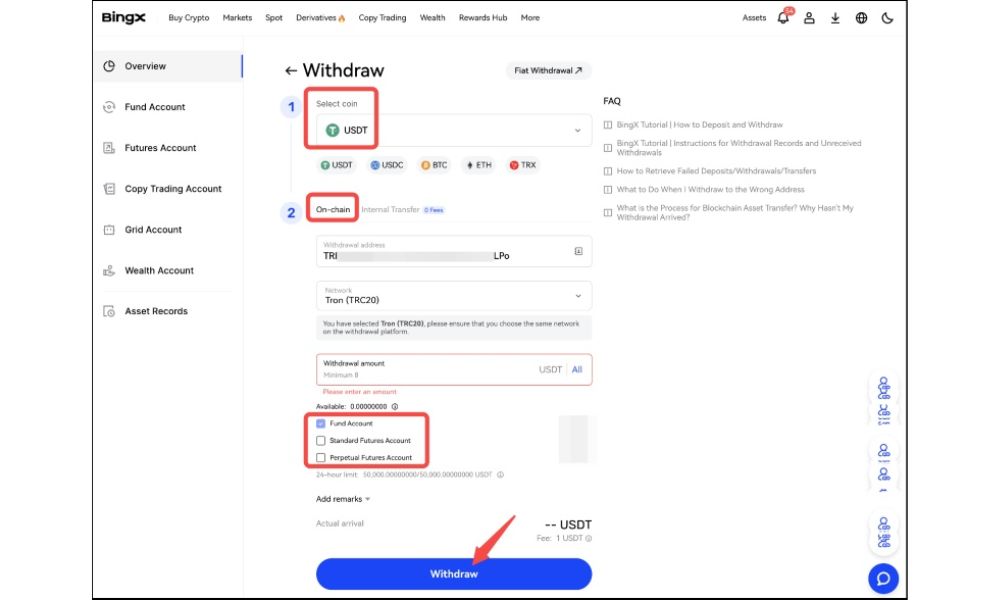Open the user profile icon

[810, 18]
